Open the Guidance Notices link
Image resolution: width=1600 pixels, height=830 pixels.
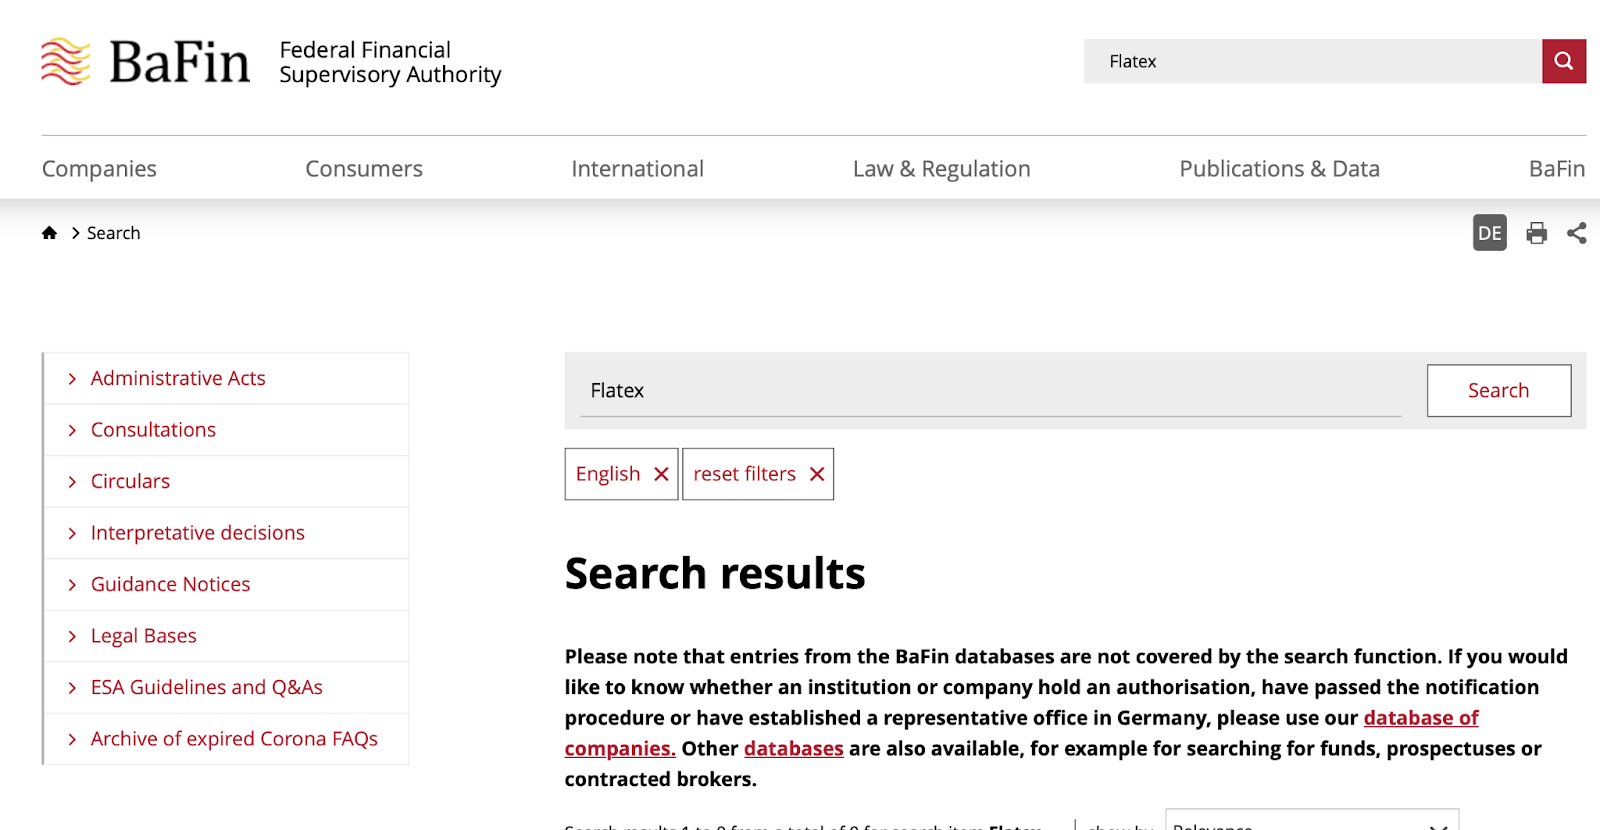pos(171,584)
